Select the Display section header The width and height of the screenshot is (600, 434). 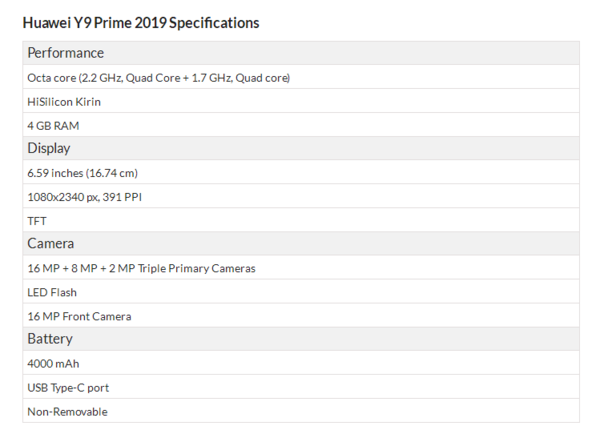tap(49, 148)
